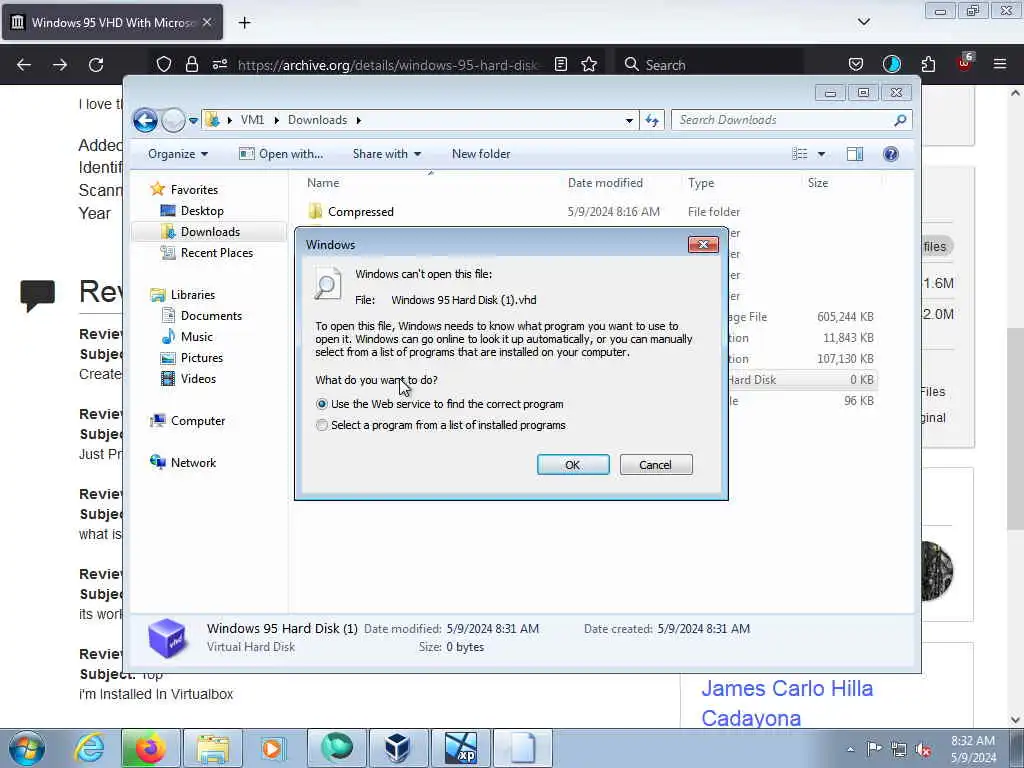Toggle Firefox reader view icon
The image size is (1024, 768).
pyautogui.click(x=560, y=64)
